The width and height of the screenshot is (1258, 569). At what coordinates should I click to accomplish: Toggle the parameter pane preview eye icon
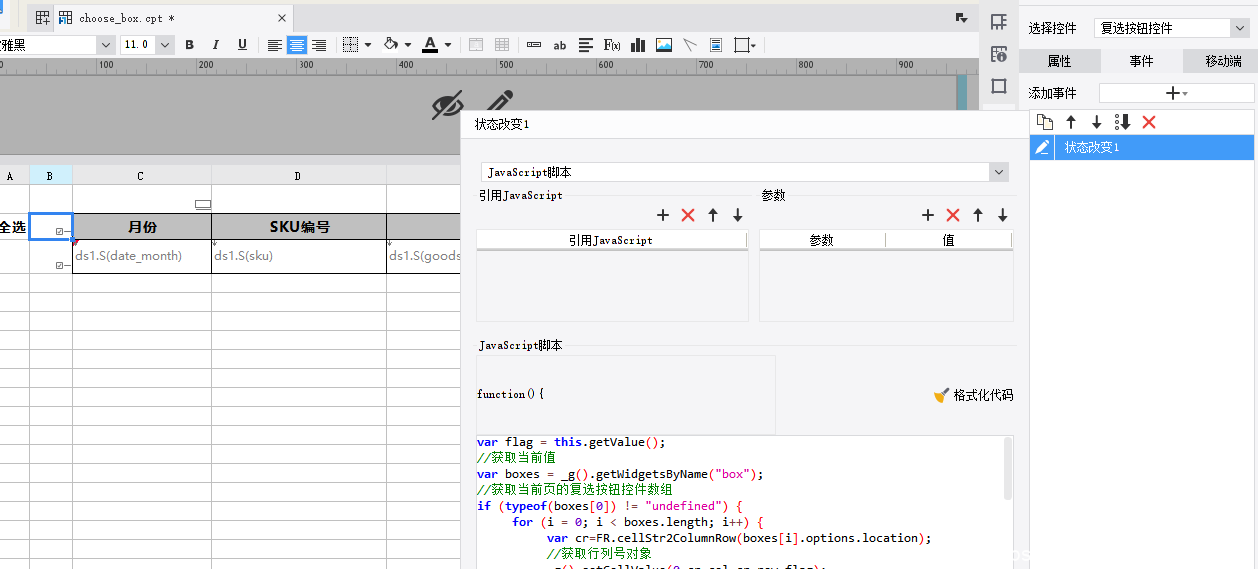448,105
